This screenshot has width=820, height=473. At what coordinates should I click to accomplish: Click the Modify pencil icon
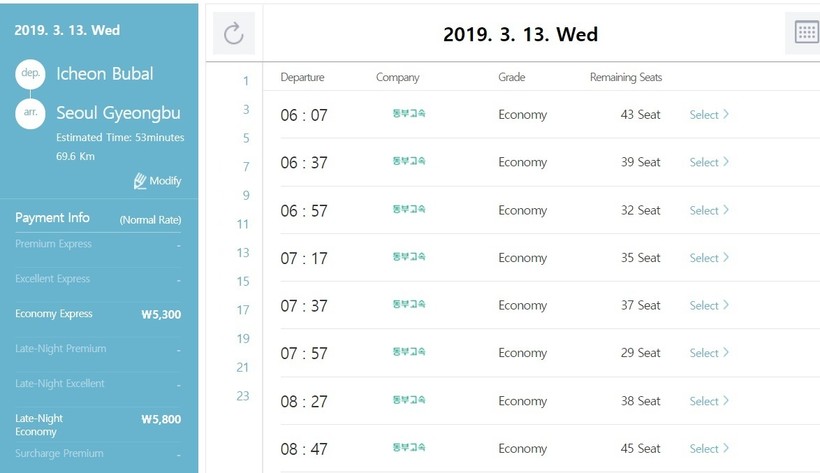pyautogui.click(x=141, y=180)
